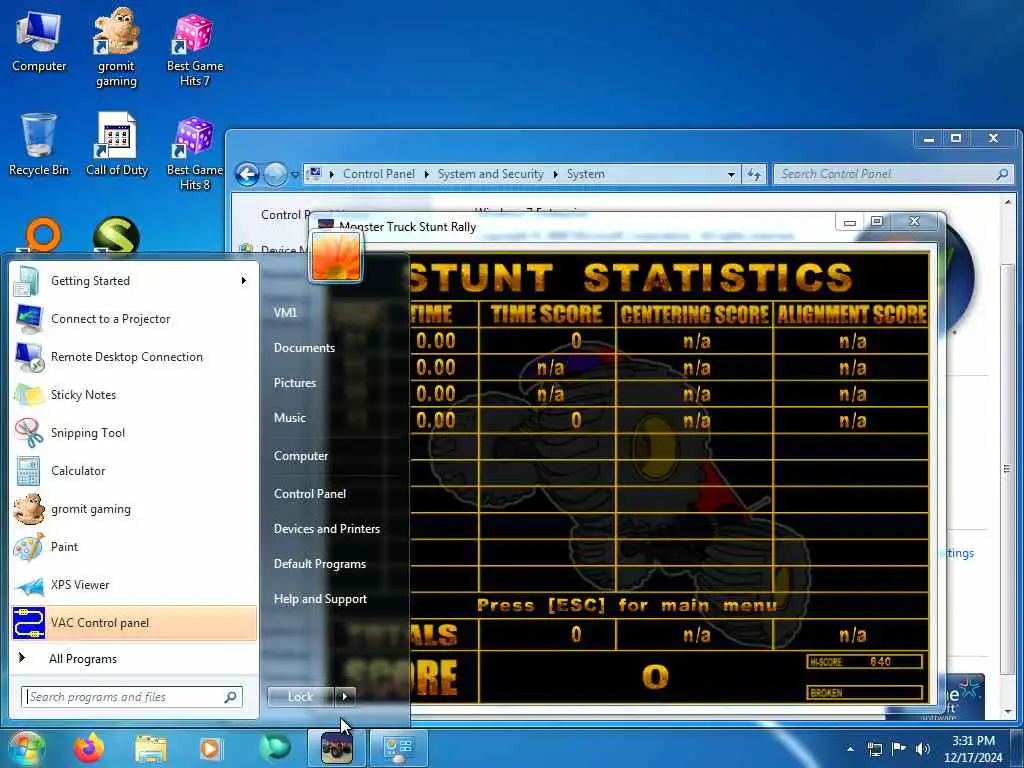This screenshot has height=768, width=1024.
Task: Focus Search Control Panel box
Action: tap(893, 174)
